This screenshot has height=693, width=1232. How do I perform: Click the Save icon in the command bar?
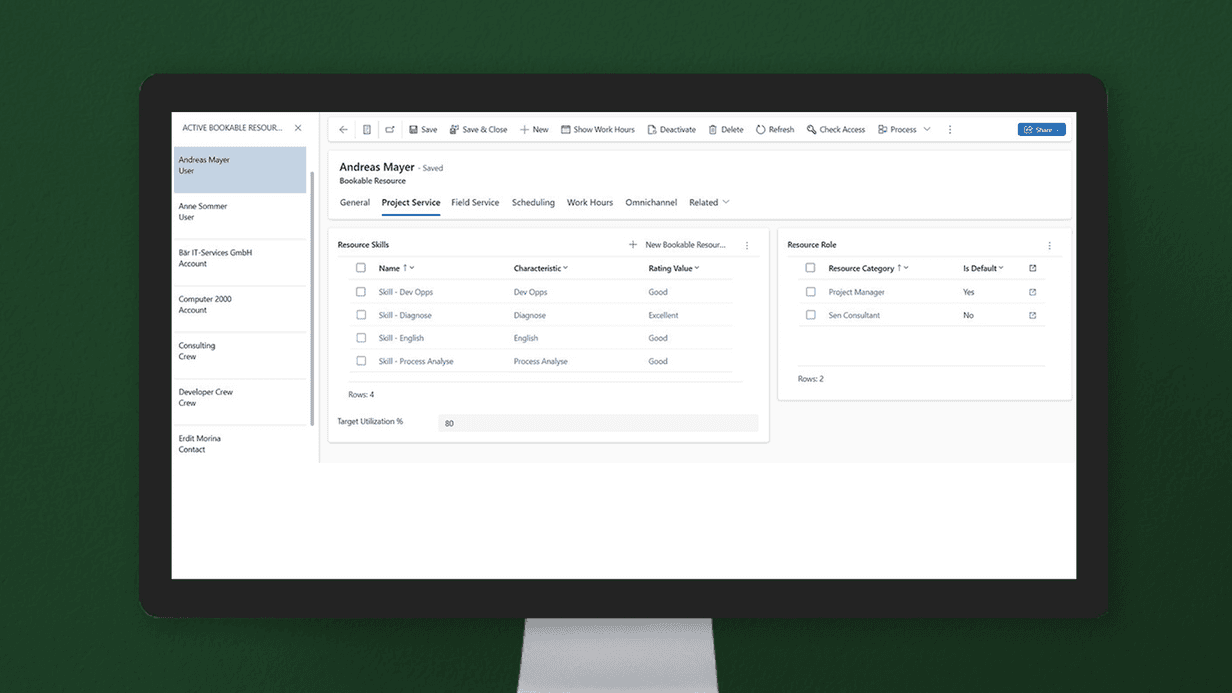413,130
